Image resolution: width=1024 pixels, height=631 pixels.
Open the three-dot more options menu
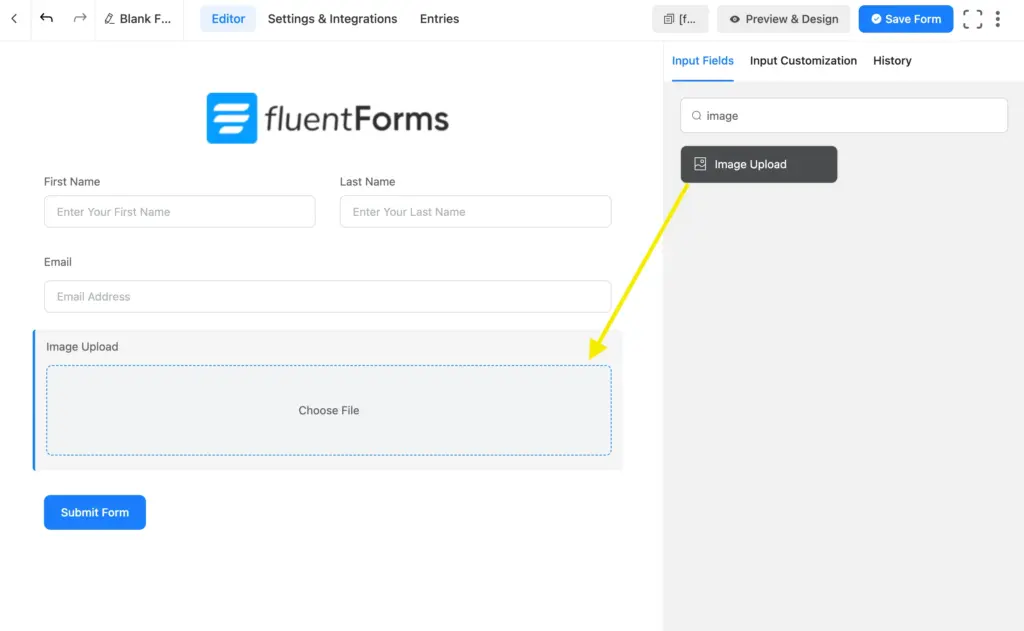click(998, 19)
